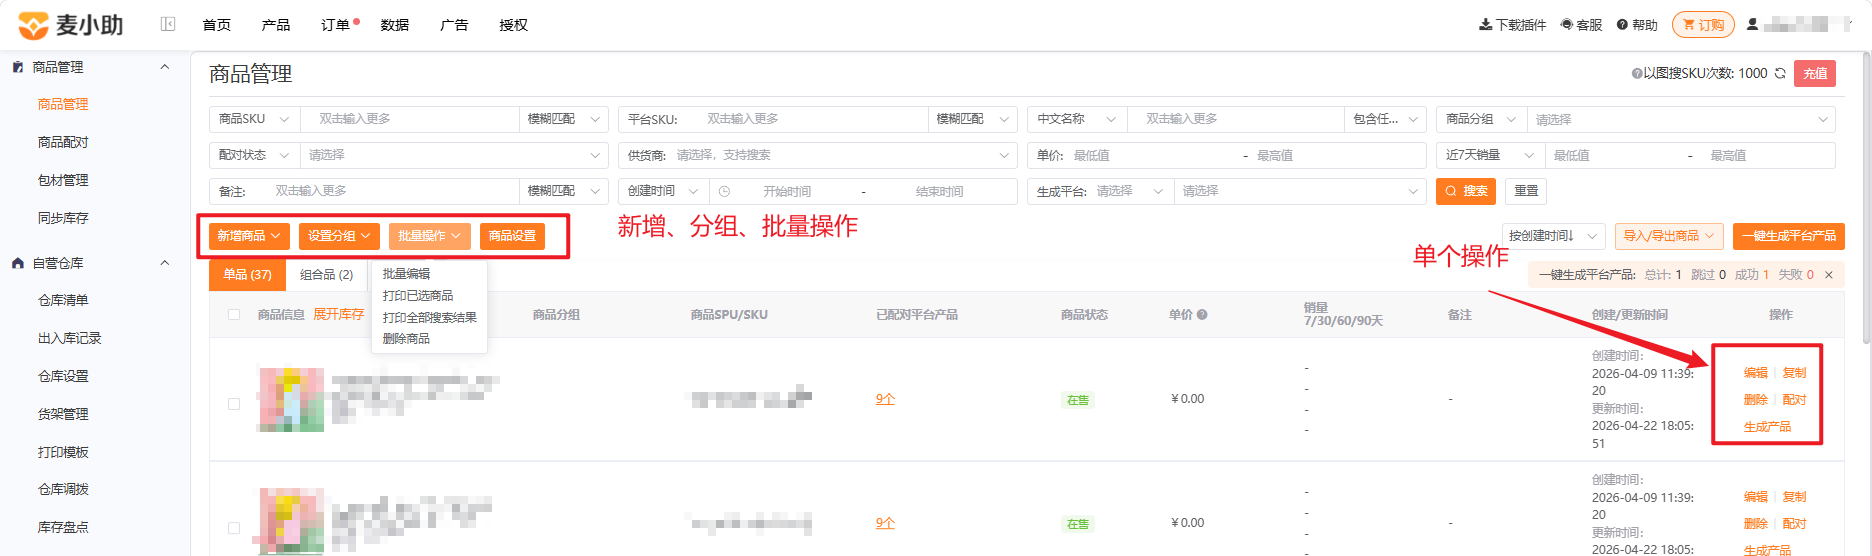Screen dimensions: 1872x556
Task: Choose 打印已选商品 from the batch menu
Action: tap(418, 296)
